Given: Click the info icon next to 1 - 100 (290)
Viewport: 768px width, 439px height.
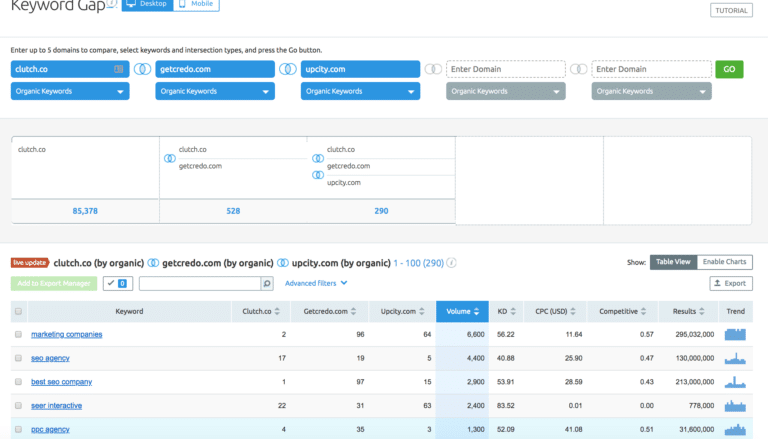Looking at the screenshot, I should coord(452,263).
